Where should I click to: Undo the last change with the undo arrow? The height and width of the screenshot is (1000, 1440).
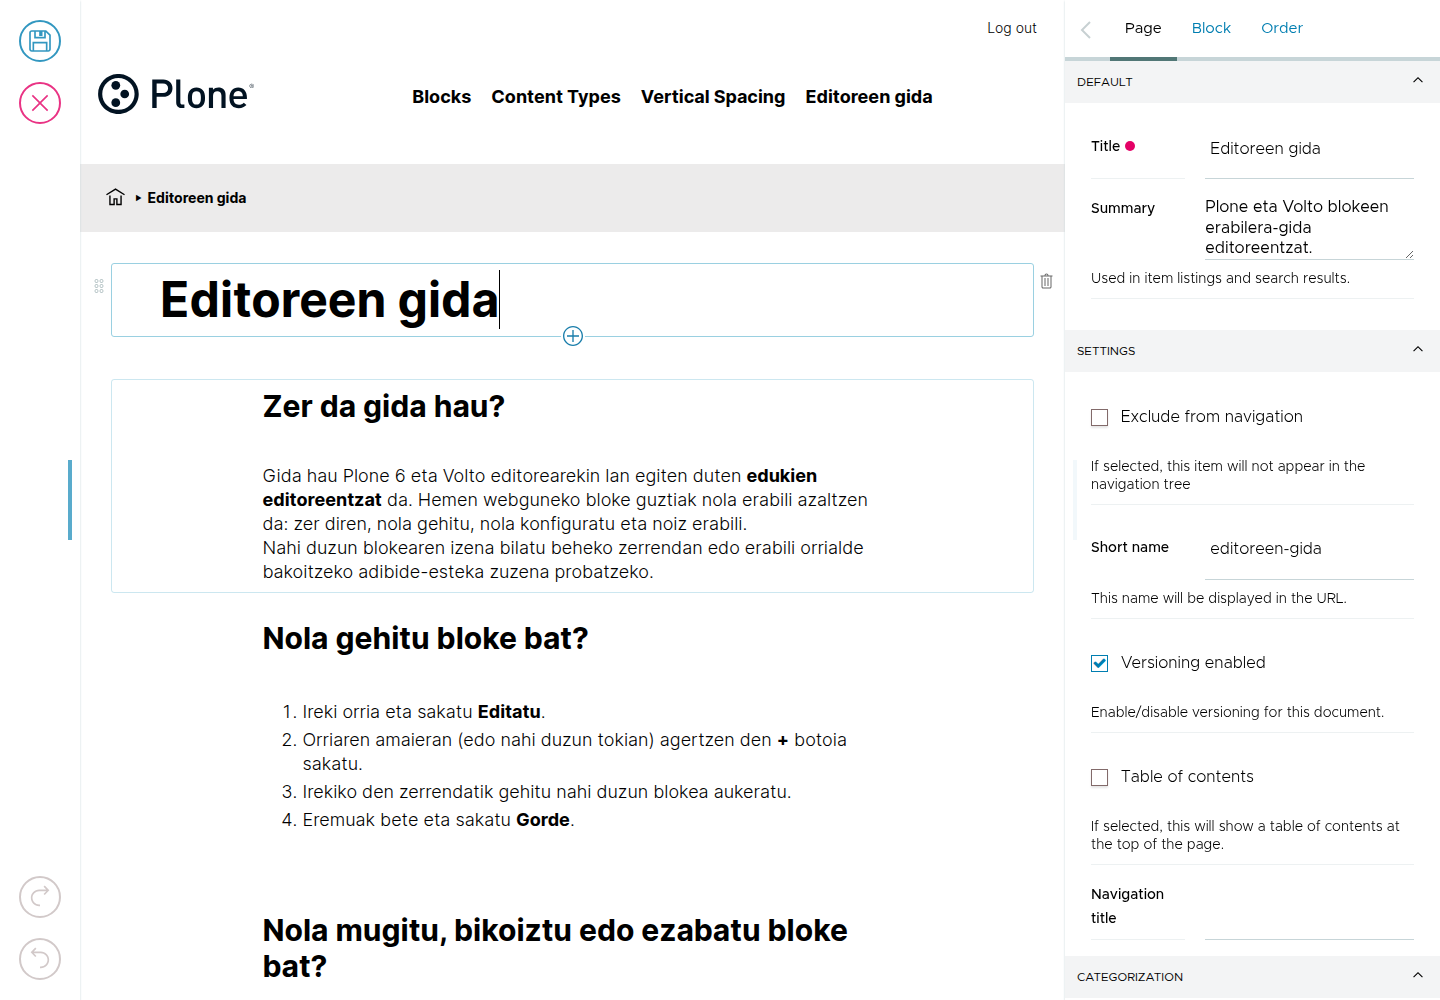coord(40,959)
